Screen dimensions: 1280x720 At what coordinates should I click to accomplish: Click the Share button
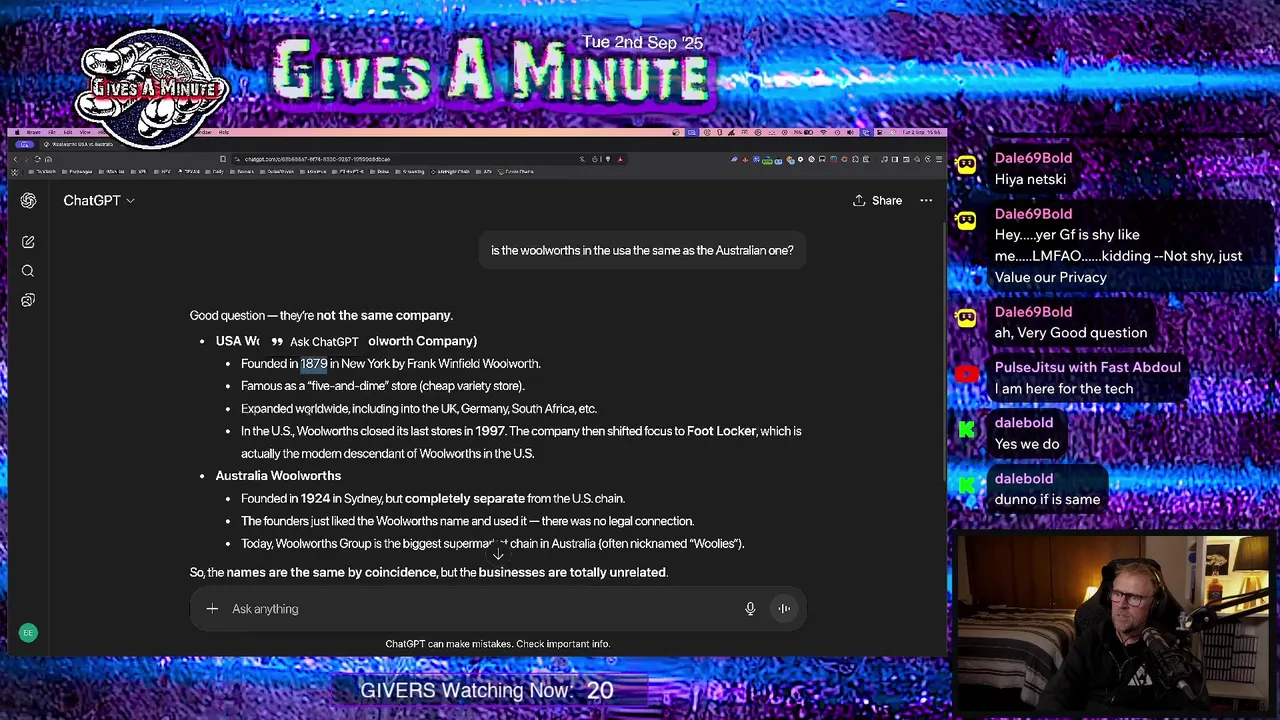pos(877,200)
